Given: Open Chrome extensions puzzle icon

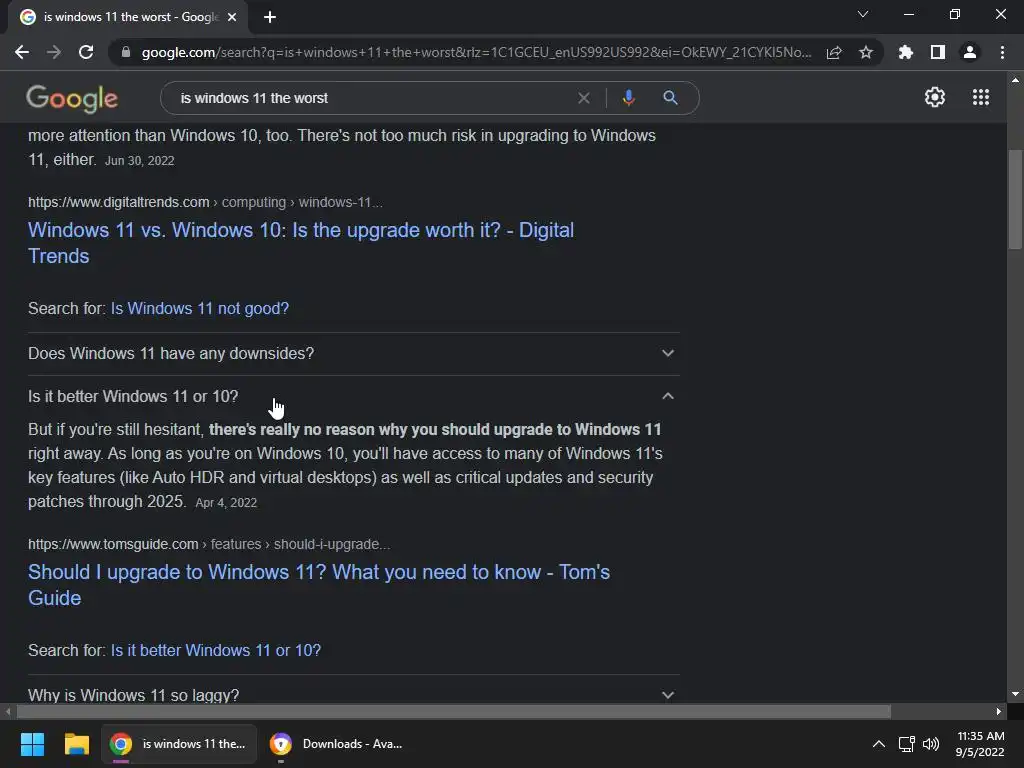Looking at the screenshot, I should point(905,52).
